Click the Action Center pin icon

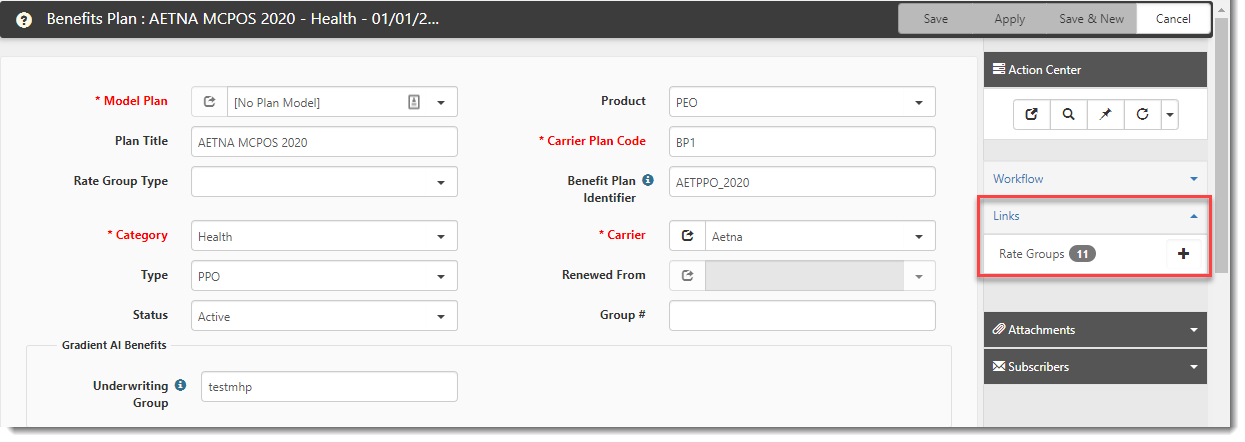tap(1105, 115)
